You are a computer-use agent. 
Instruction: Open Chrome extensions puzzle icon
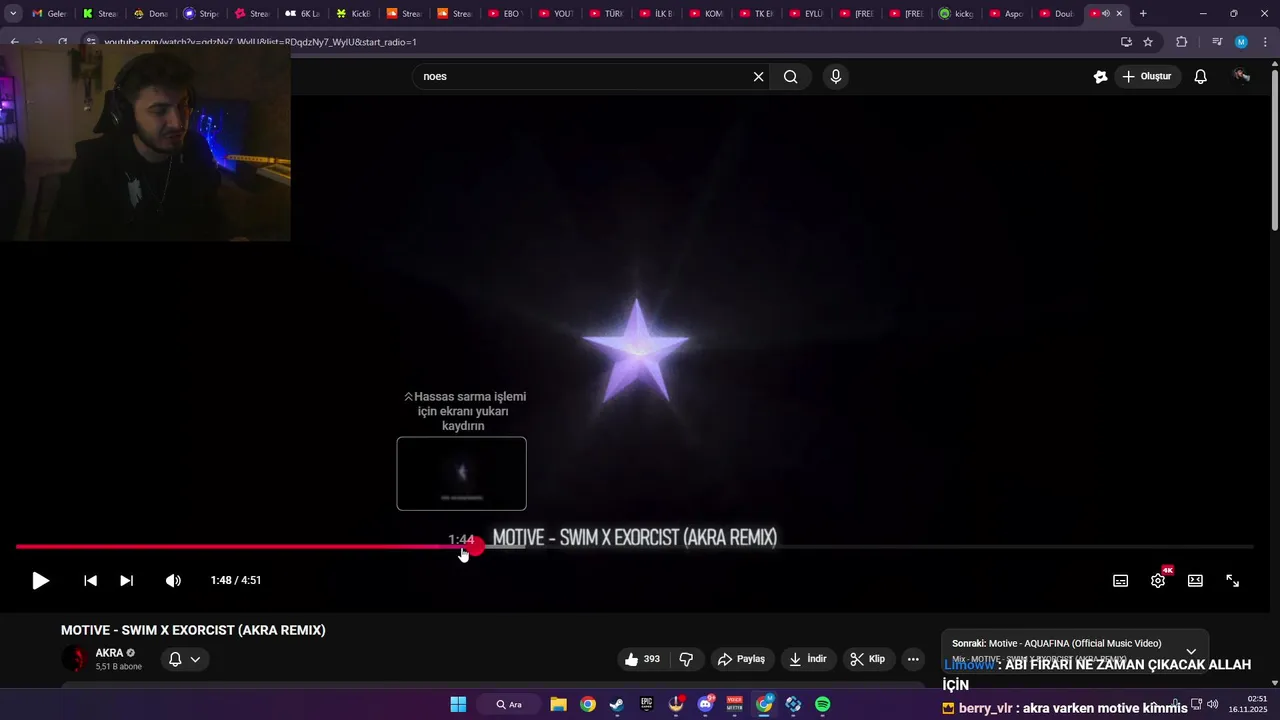point(1181,42)
